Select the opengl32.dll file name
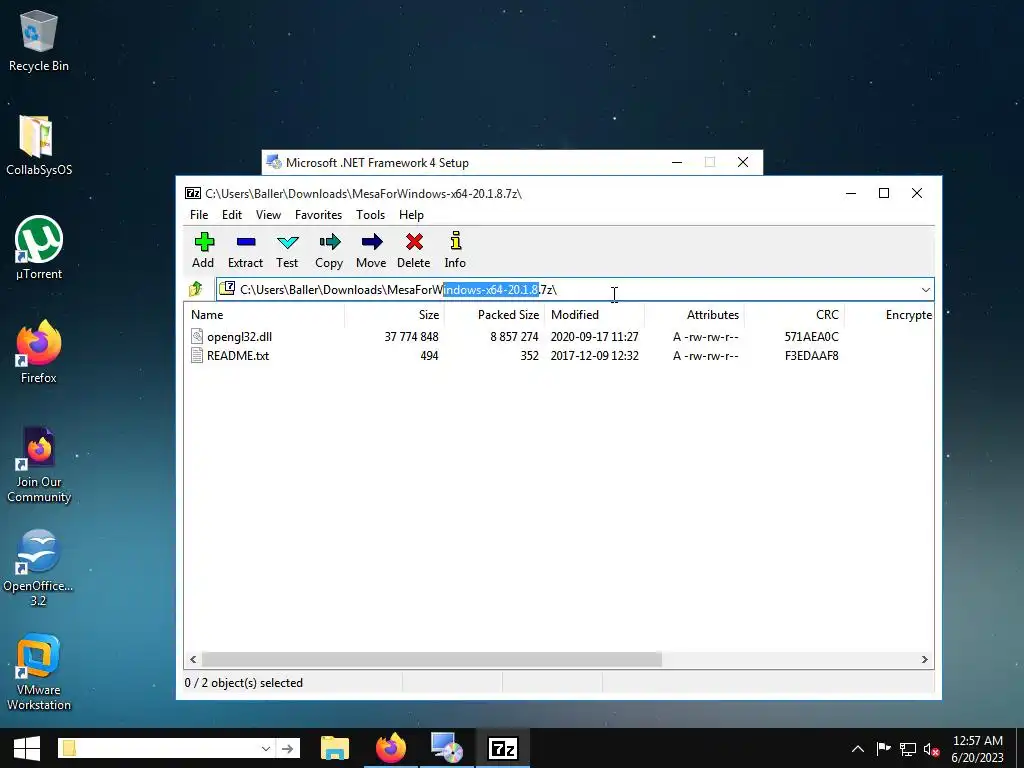 [239, 336]
